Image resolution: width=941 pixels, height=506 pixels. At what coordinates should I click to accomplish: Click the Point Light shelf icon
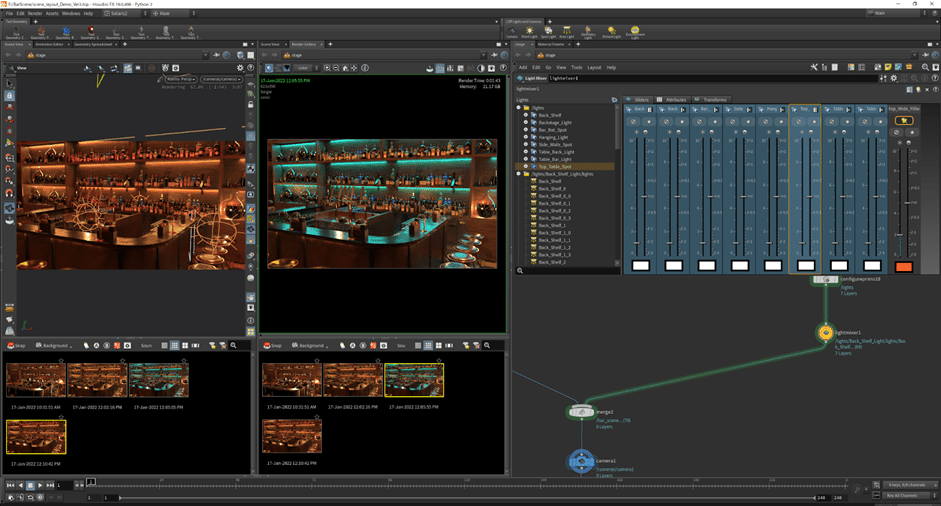pos(529,32)
